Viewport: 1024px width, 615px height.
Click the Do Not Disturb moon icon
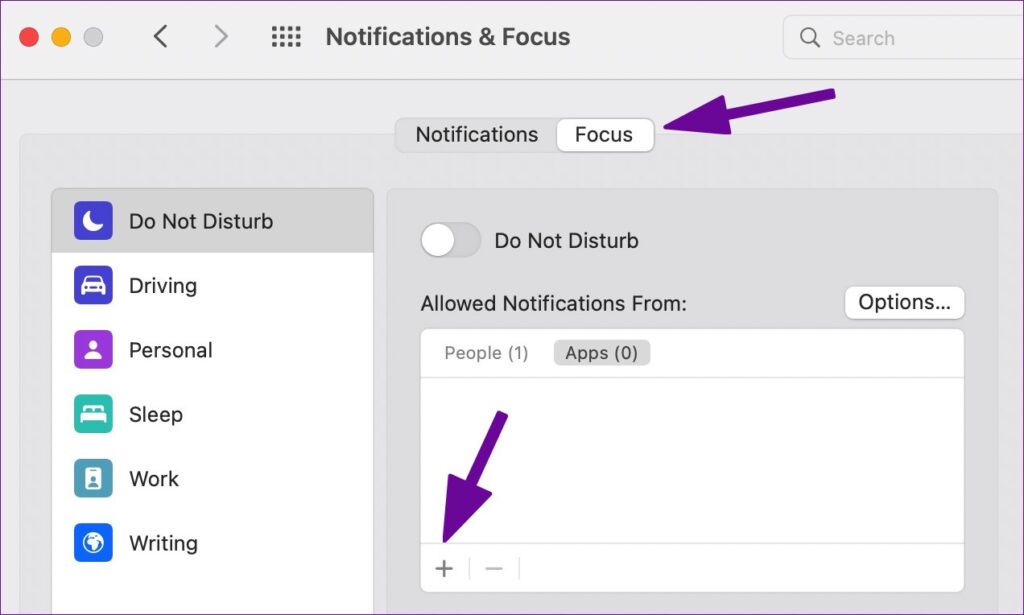(93, 221)
